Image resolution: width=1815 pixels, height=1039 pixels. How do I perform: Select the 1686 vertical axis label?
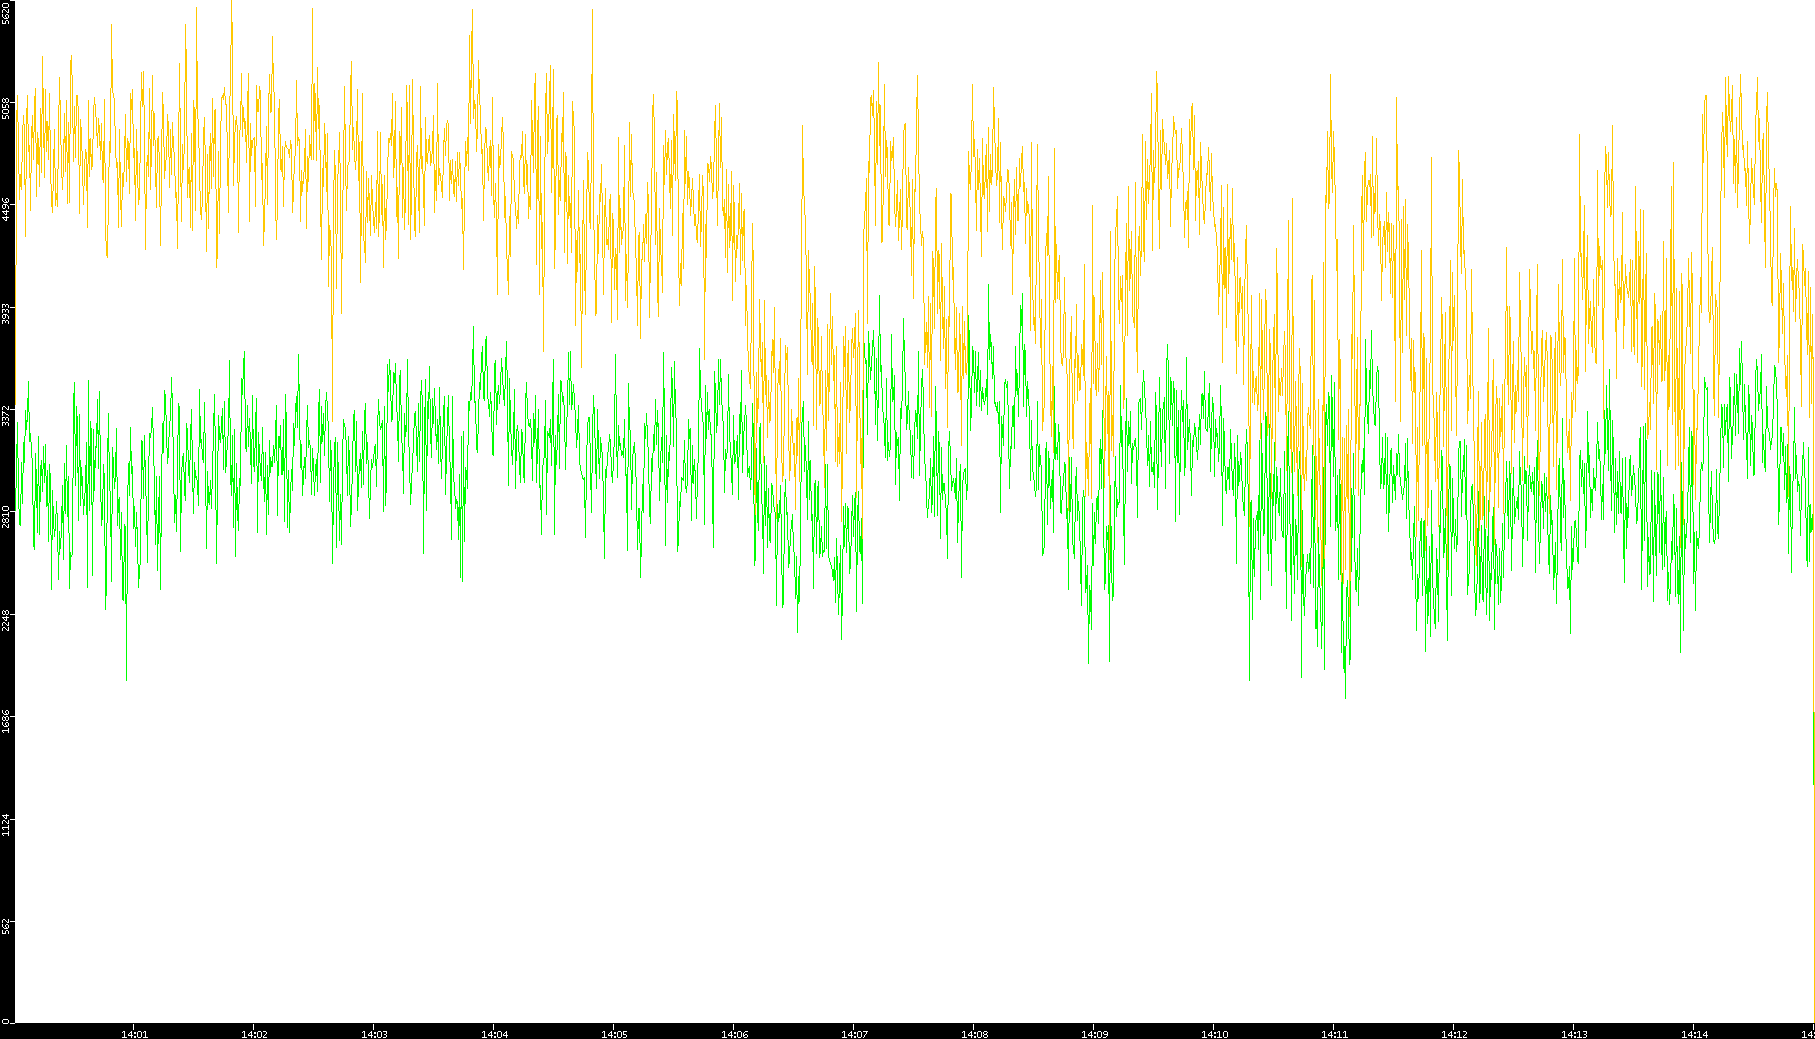7,722
